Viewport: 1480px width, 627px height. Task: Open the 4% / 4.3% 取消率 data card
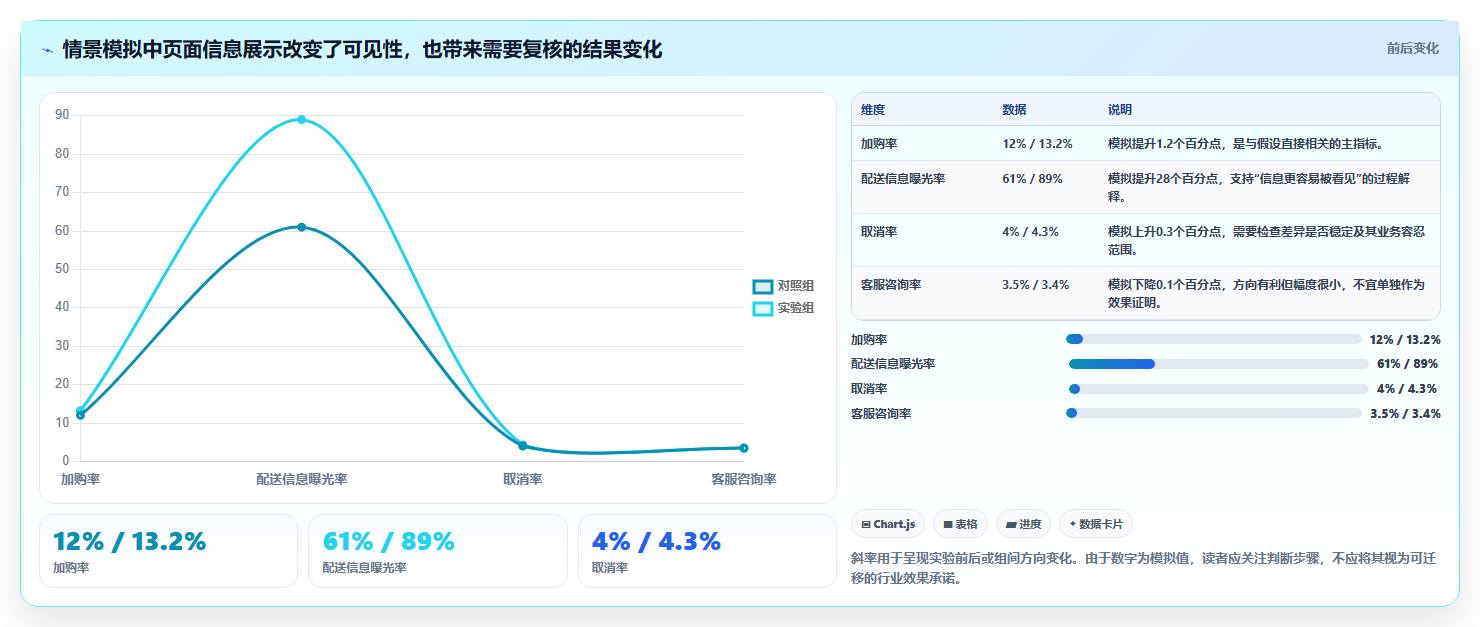(x=707, y=551)
